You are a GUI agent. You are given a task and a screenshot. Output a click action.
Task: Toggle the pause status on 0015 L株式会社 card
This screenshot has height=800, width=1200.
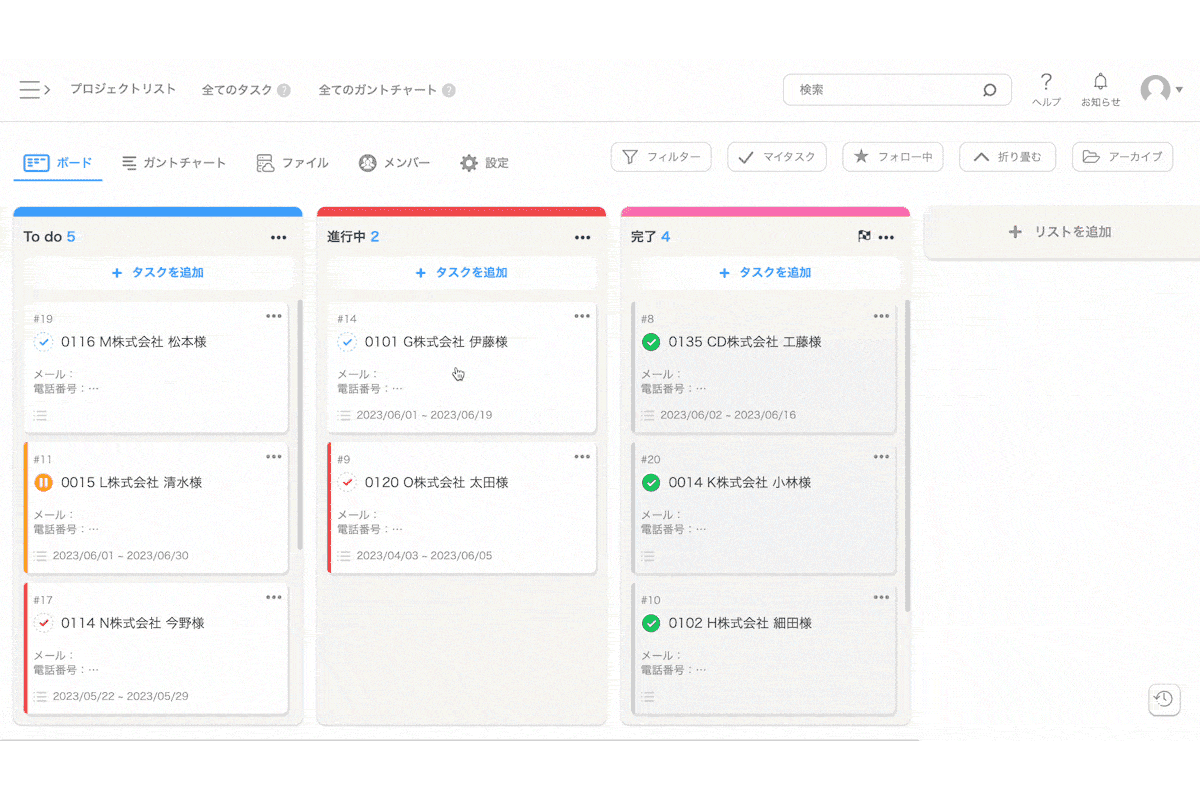coord(43,482)
